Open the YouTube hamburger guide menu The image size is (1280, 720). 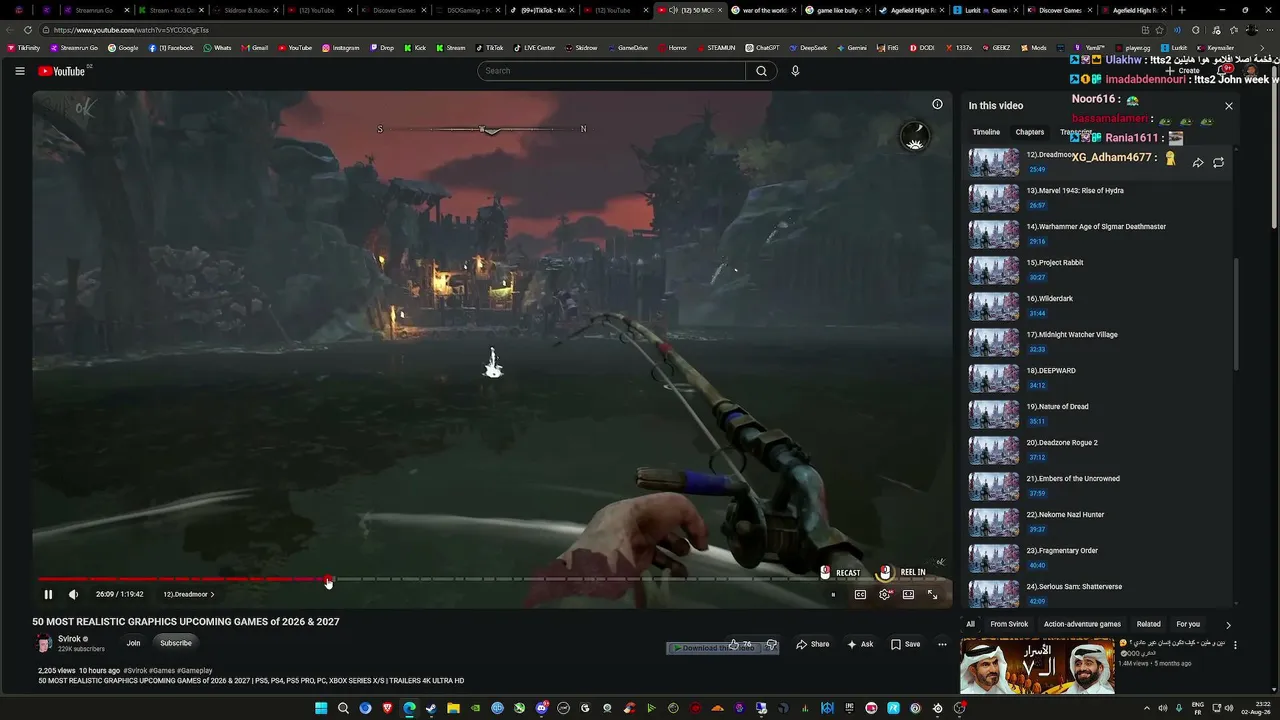19,71
